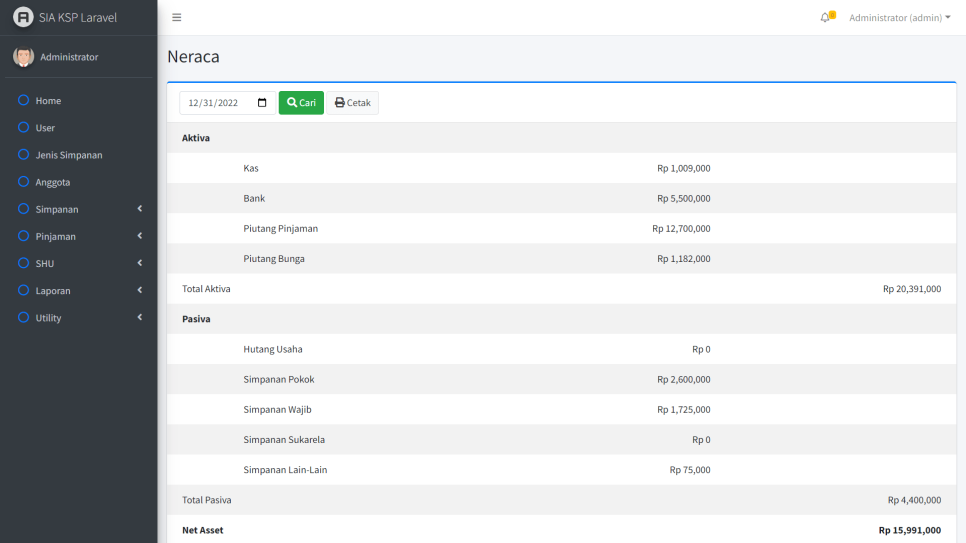Open the Anggota menu item

79,182
